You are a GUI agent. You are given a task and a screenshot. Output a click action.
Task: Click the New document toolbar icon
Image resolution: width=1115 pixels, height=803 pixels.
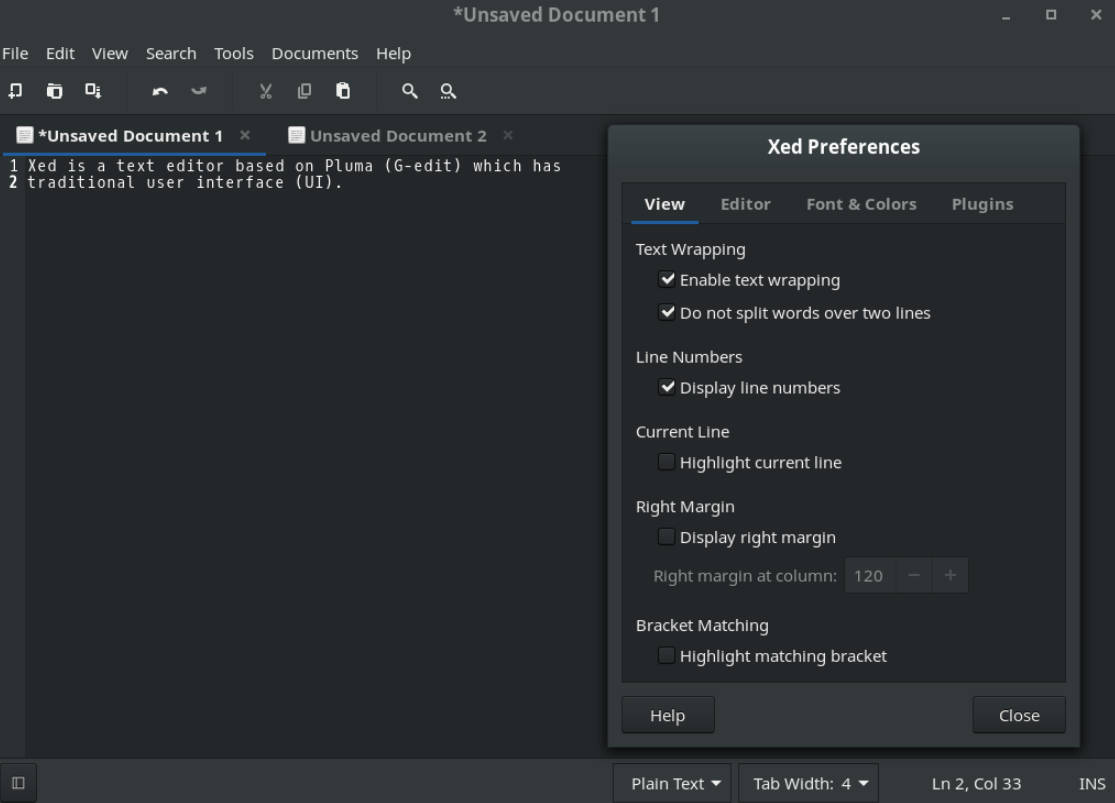tap(16, 91)
